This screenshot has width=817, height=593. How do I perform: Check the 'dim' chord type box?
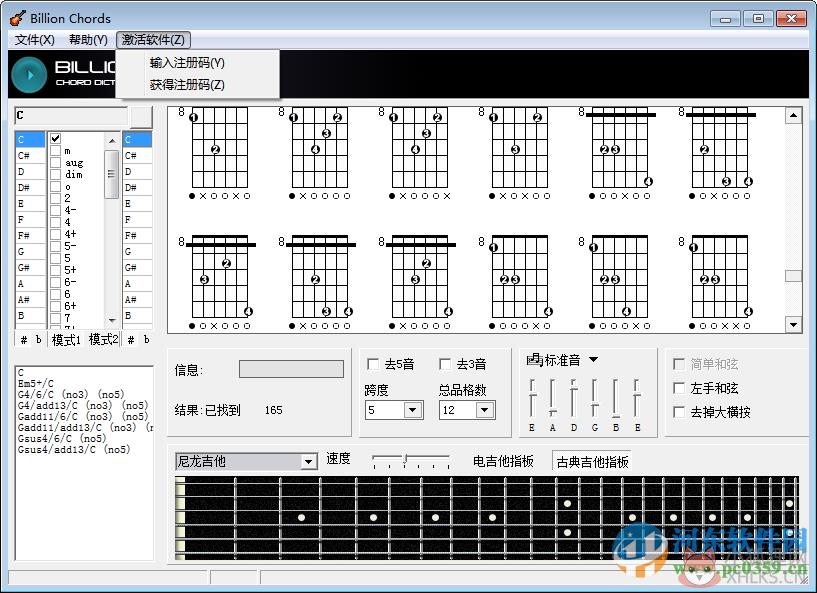point(56,175)
